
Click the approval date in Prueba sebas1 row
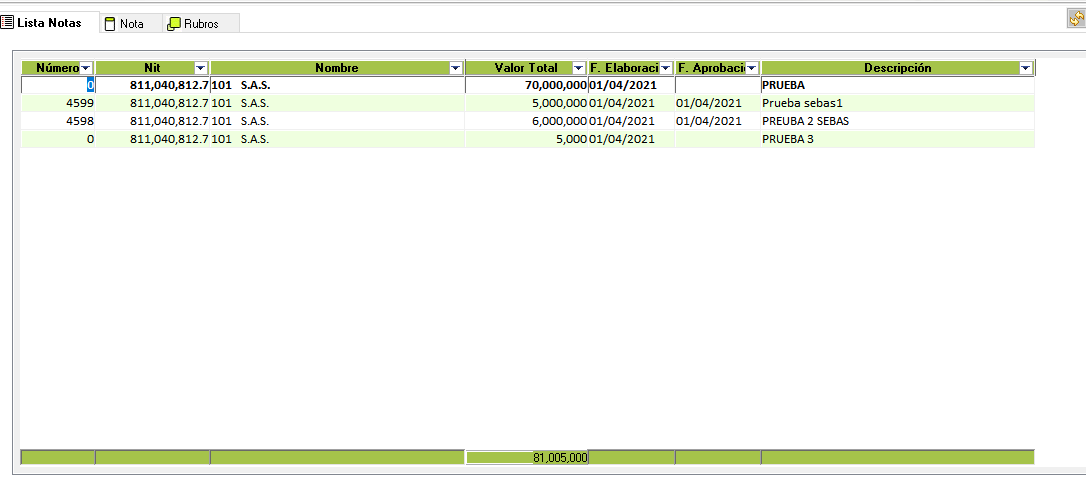click(x=718, y=103)
